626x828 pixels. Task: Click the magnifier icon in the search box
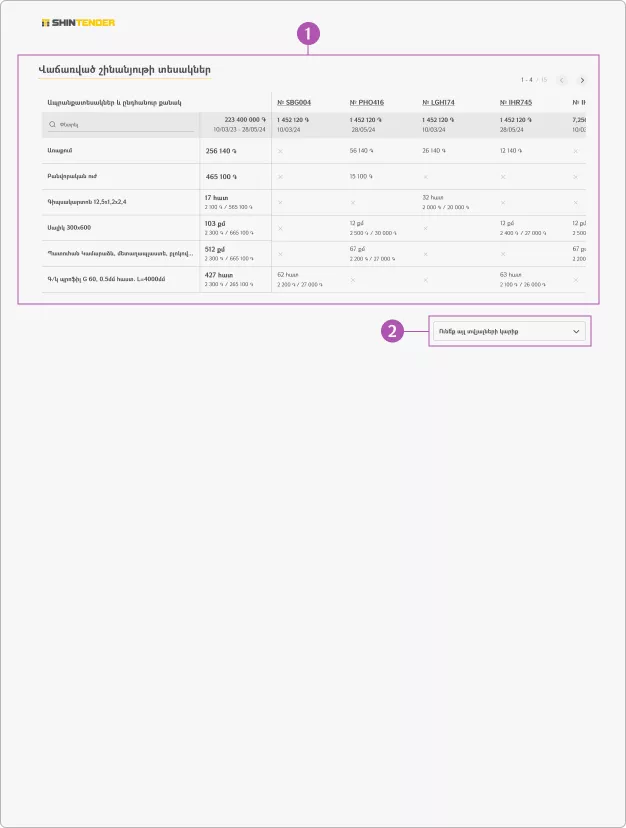click(53, 124)
